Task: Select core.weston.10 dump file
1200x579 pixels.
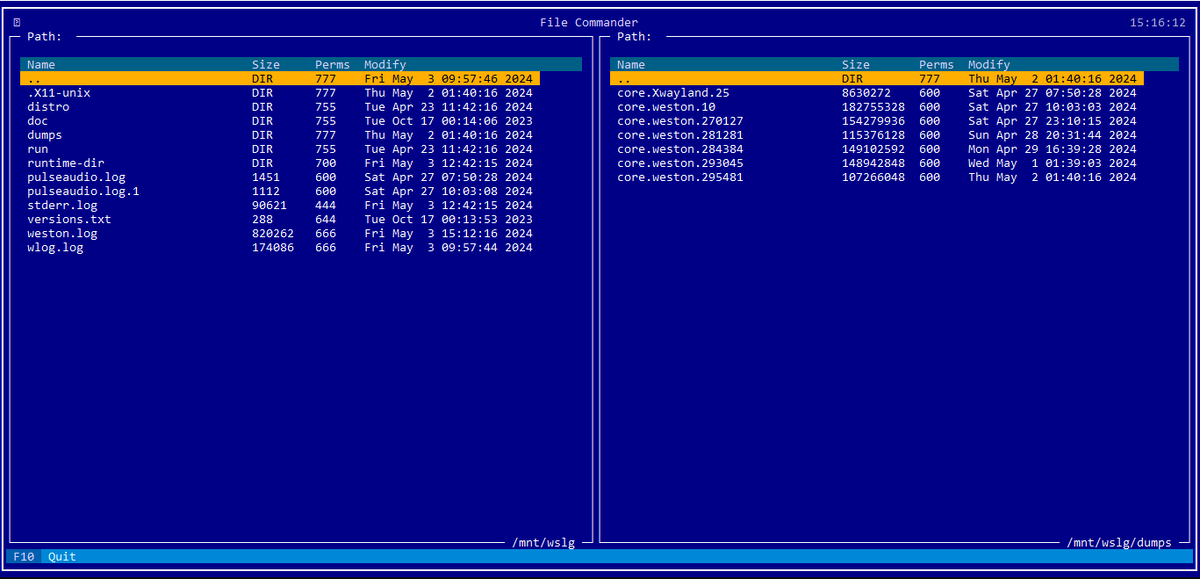Action: [877, 107]
